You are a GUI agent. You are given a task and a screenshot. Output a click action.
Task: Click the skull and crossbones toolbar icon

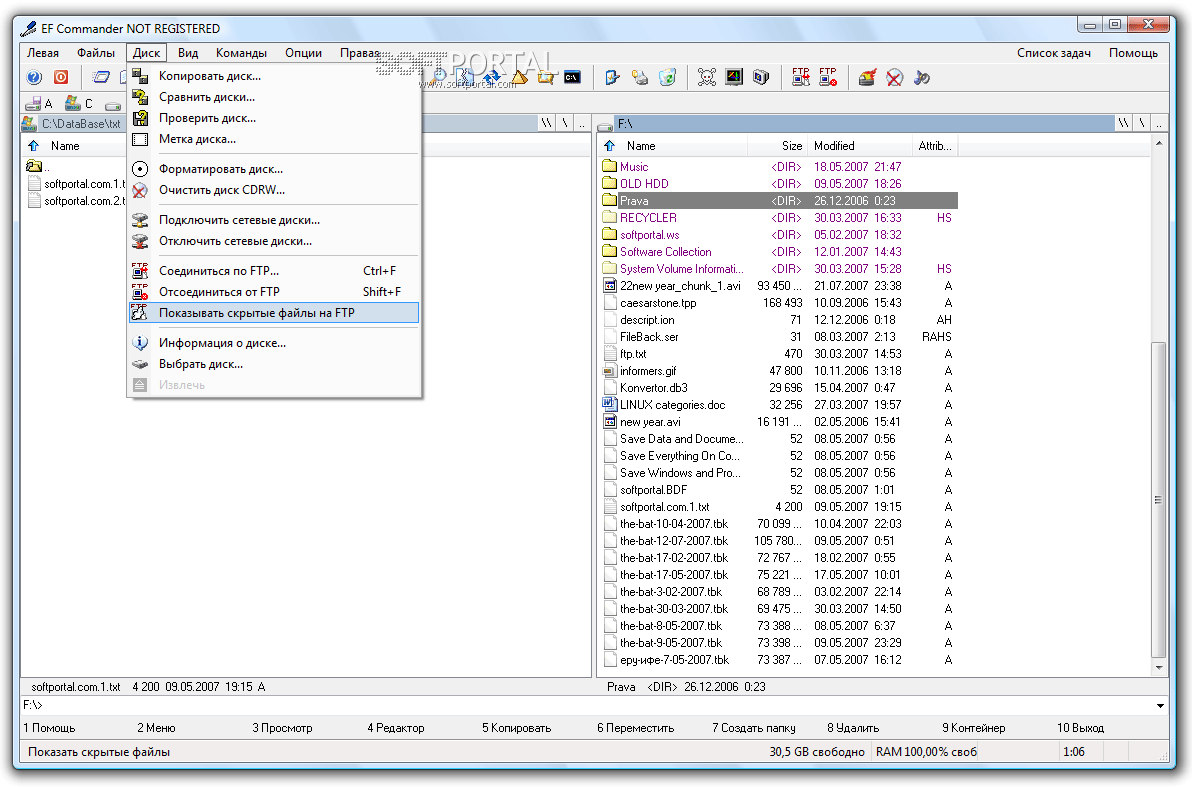point(706,77)
